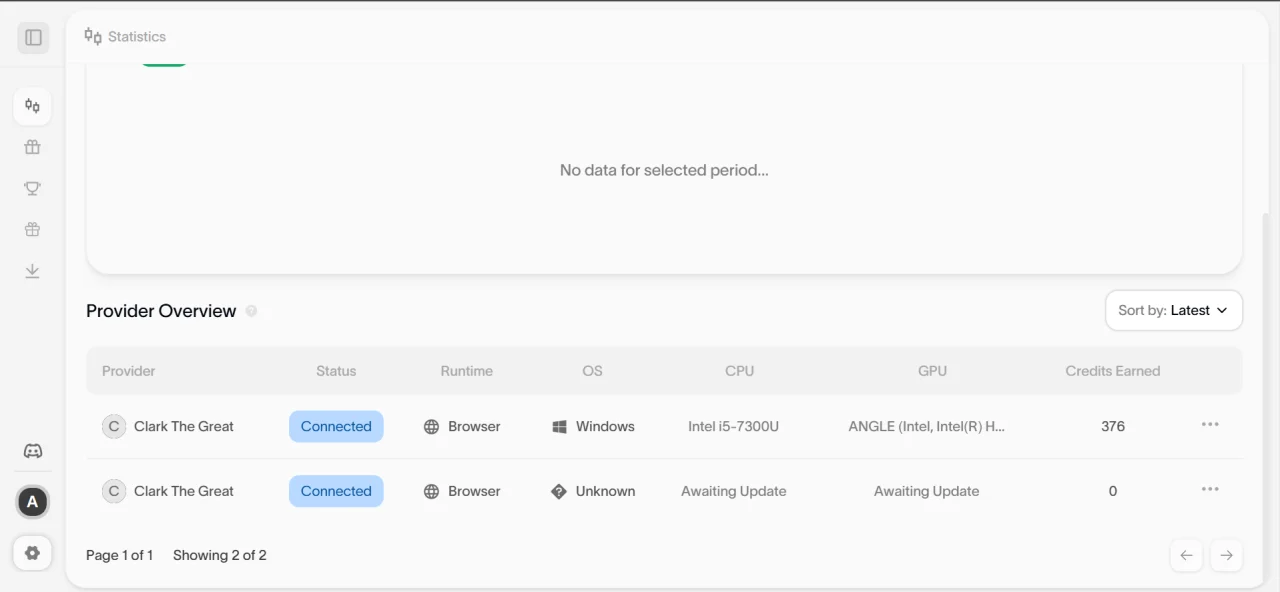Click globe icon in Intel i5-7300U row
Image resolution: width=1280 pixels, height=592 pixels.
coord(432,427)
